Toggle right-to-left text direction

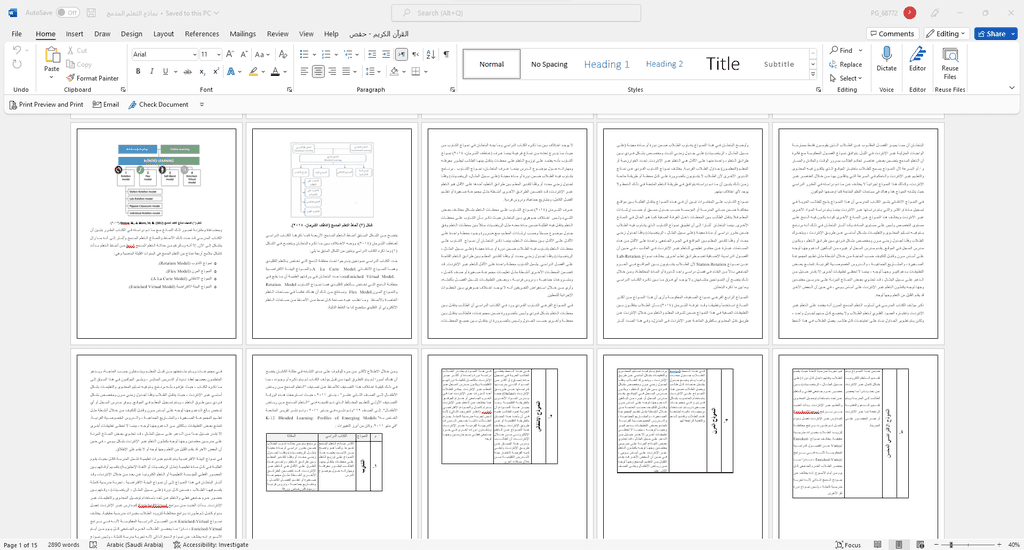[x=415, y=54]
